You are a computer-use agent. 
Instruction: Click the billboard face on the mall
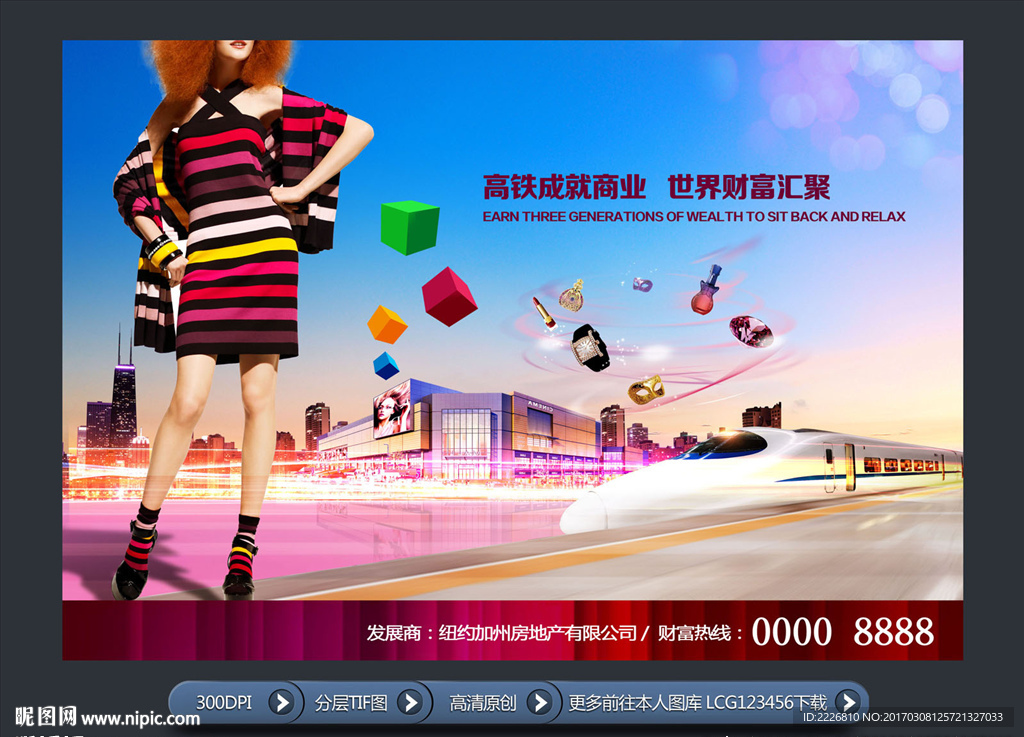coord(392,409)
